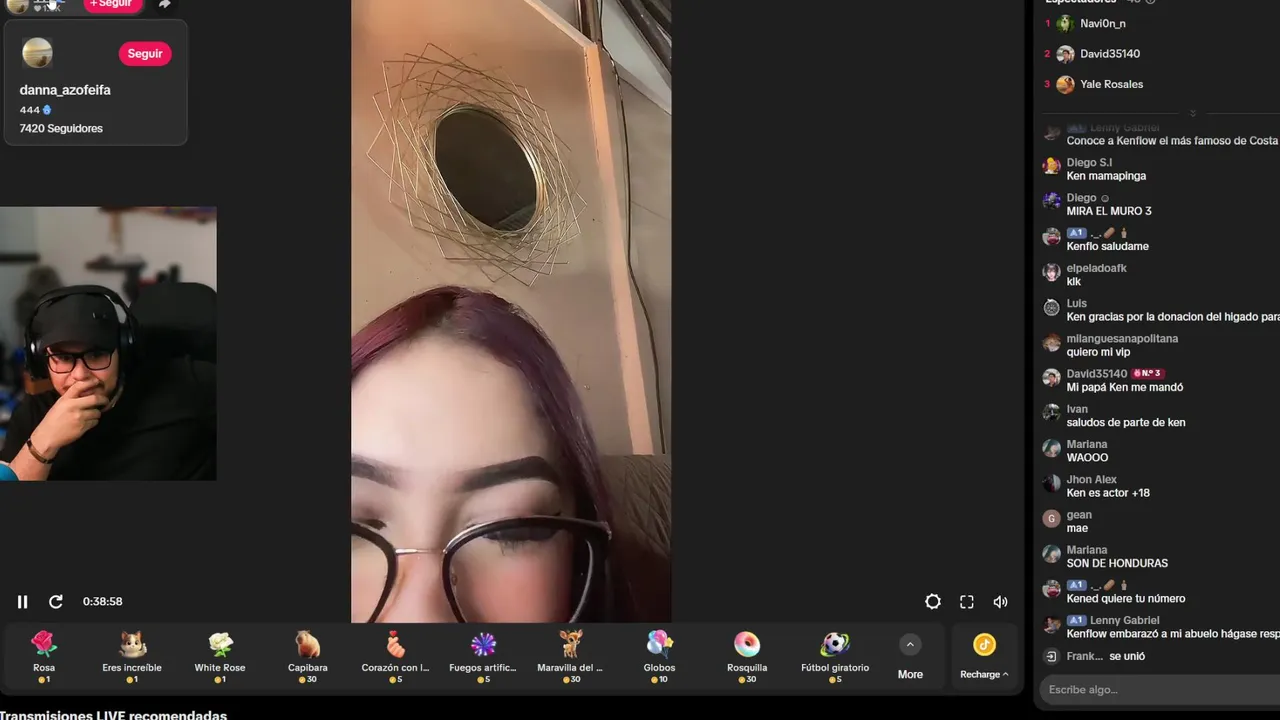
Task: Click the Transmisiones LIVE recomendadas heading
Action: 113,716
